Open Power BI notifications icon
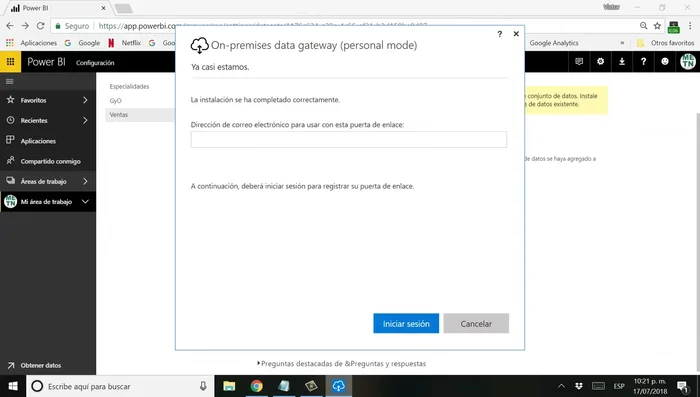The width and height of the screenshot is (700, 397). 579,62
